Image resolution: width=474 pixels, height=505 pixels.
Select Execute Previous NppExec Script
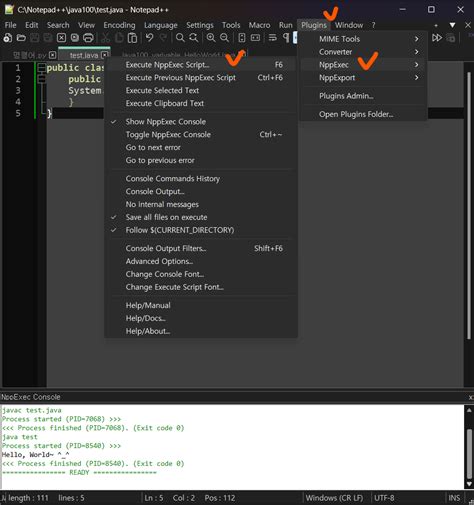point(200,78)
